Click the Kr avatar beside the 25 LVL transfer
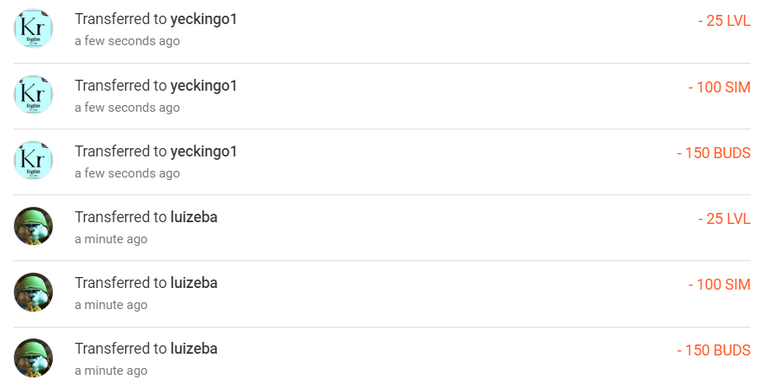This screenshot has height=388, width=768. tap(33, 28)
